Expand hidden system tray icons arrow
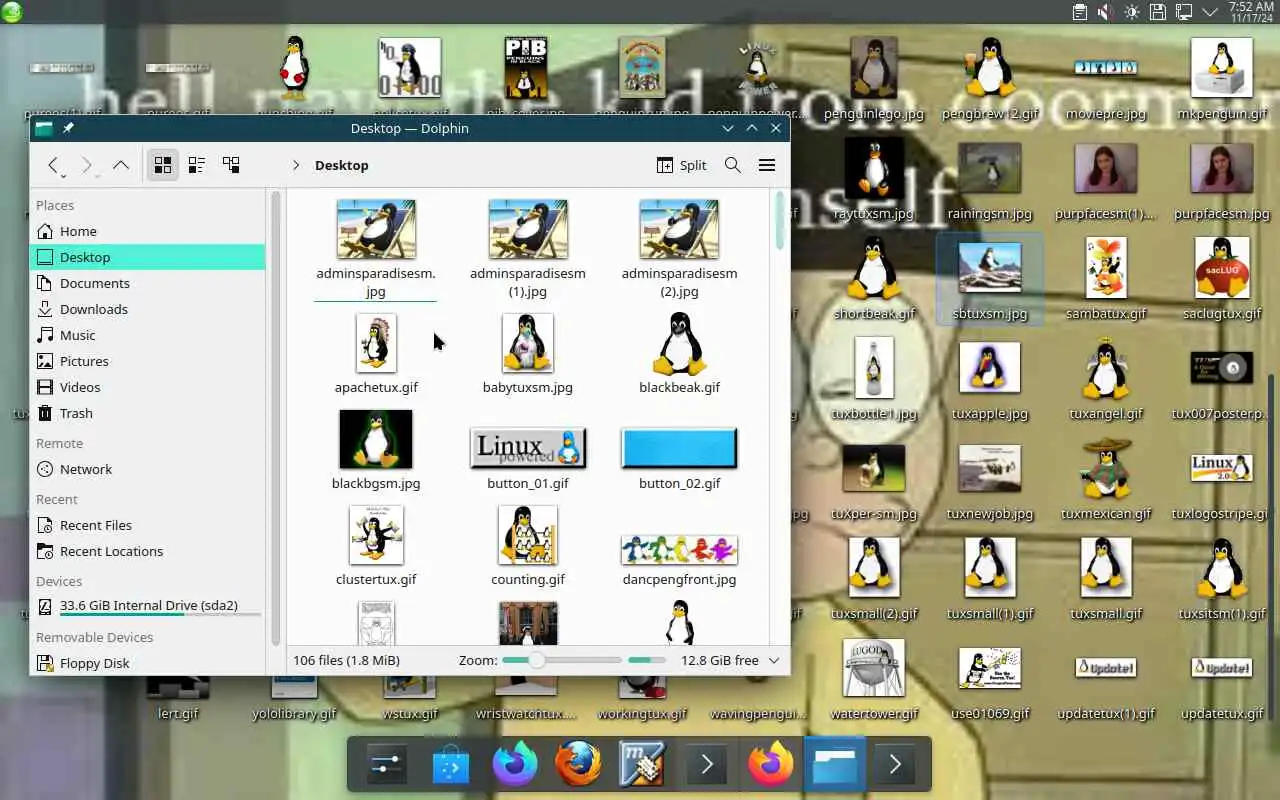1280x800 pixels. [1210, 12]
